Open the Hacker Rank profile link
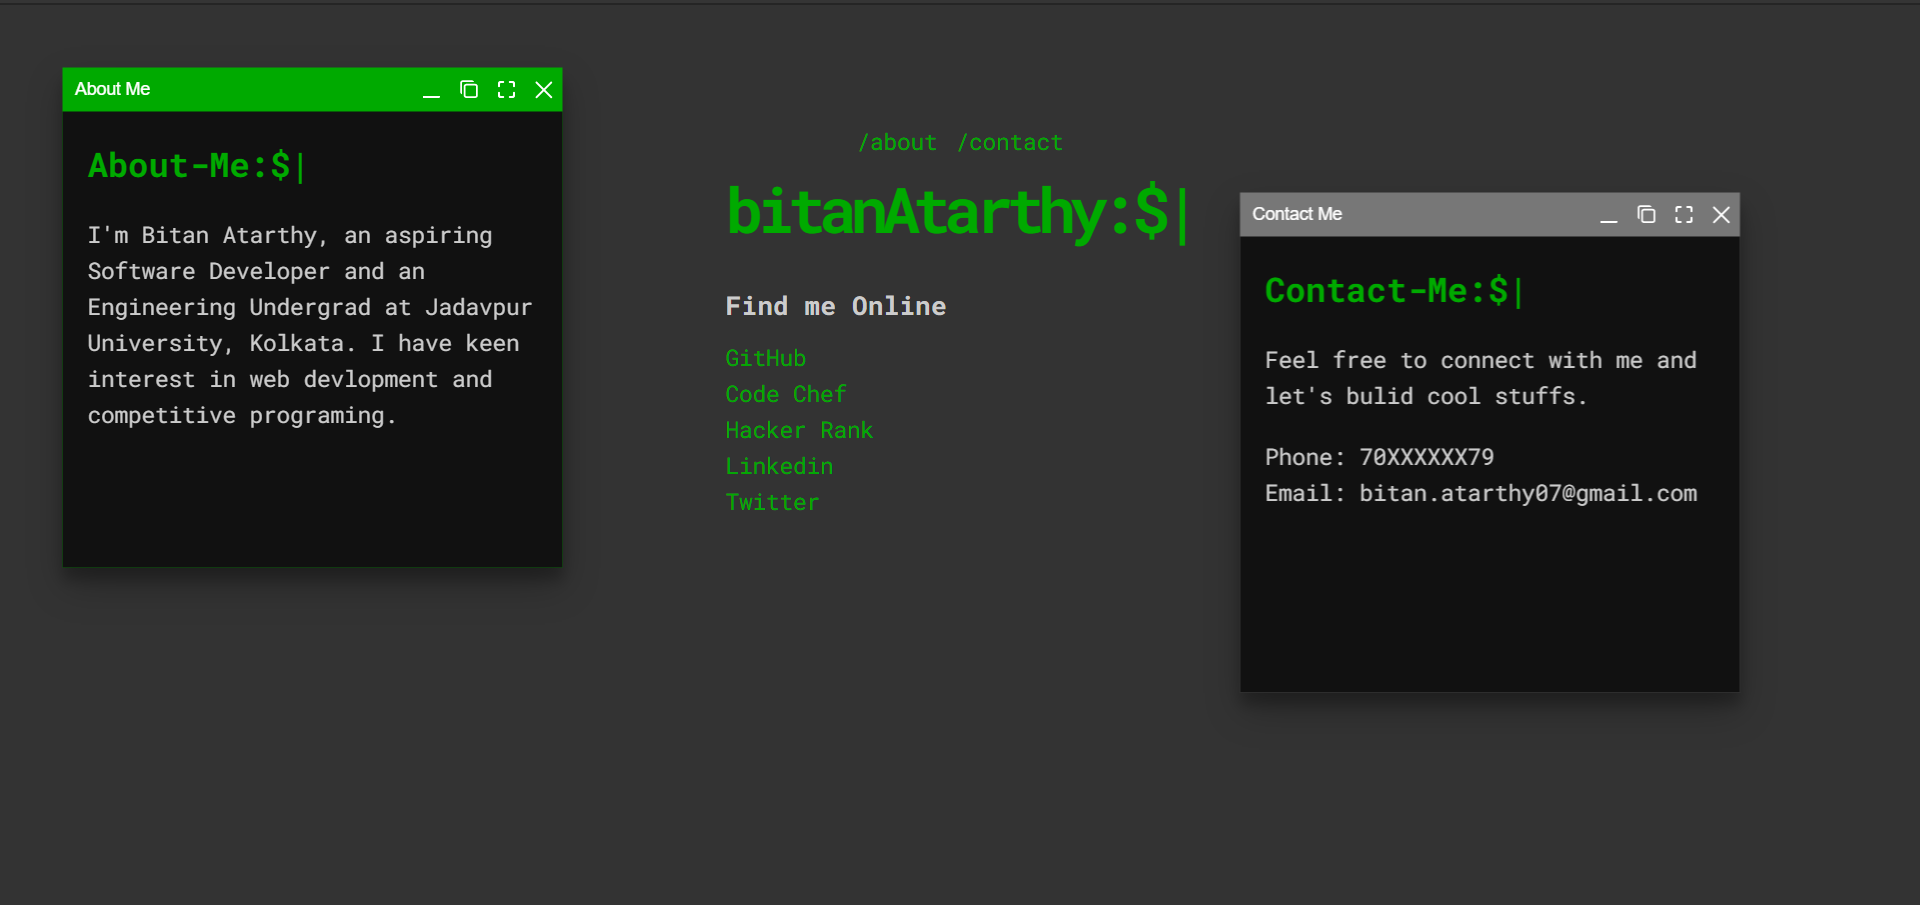Image resolution: width=1920 pixels, height=905 pixels. point(799,430)
